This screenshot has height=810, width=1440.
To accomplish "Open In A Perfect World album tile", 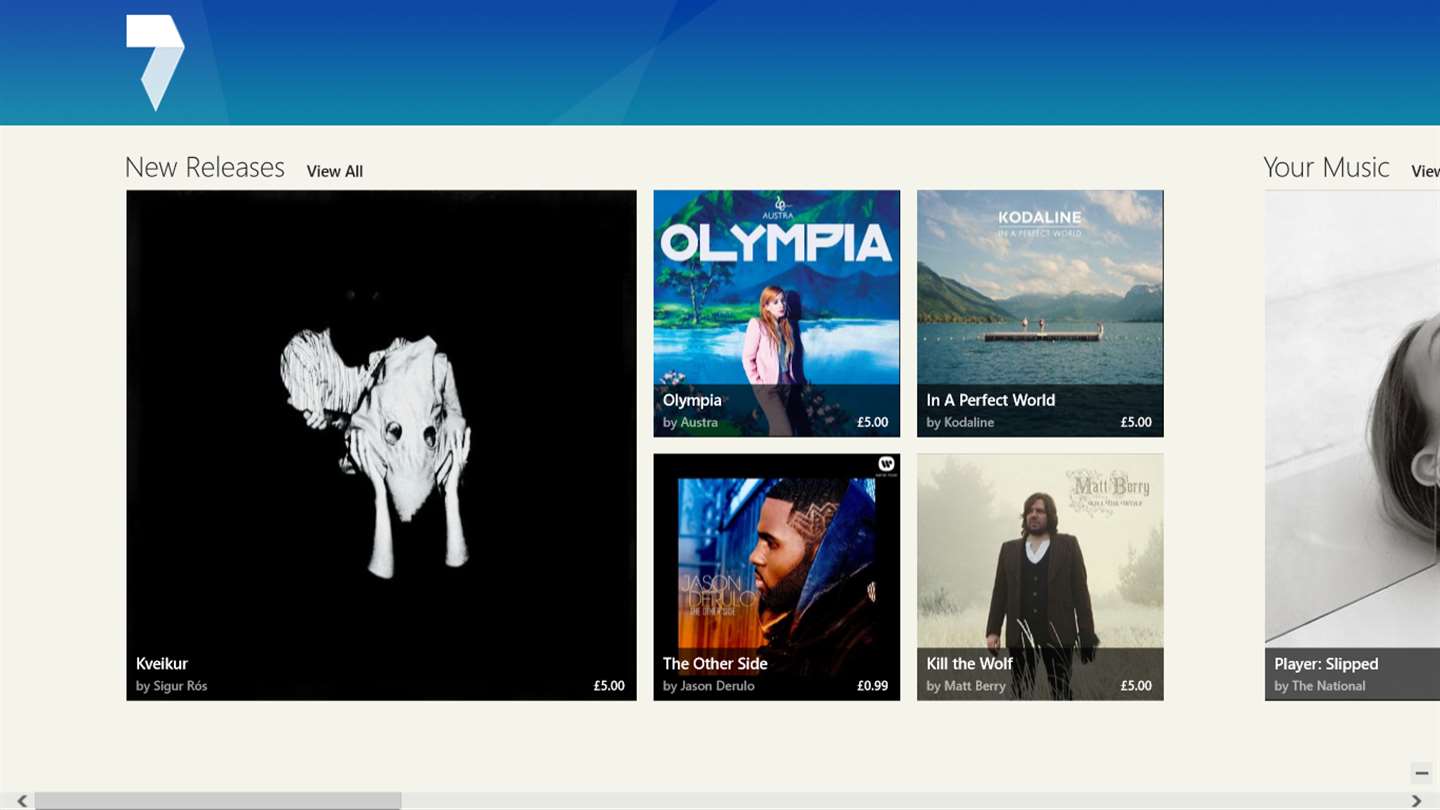I will point(1040,313).
